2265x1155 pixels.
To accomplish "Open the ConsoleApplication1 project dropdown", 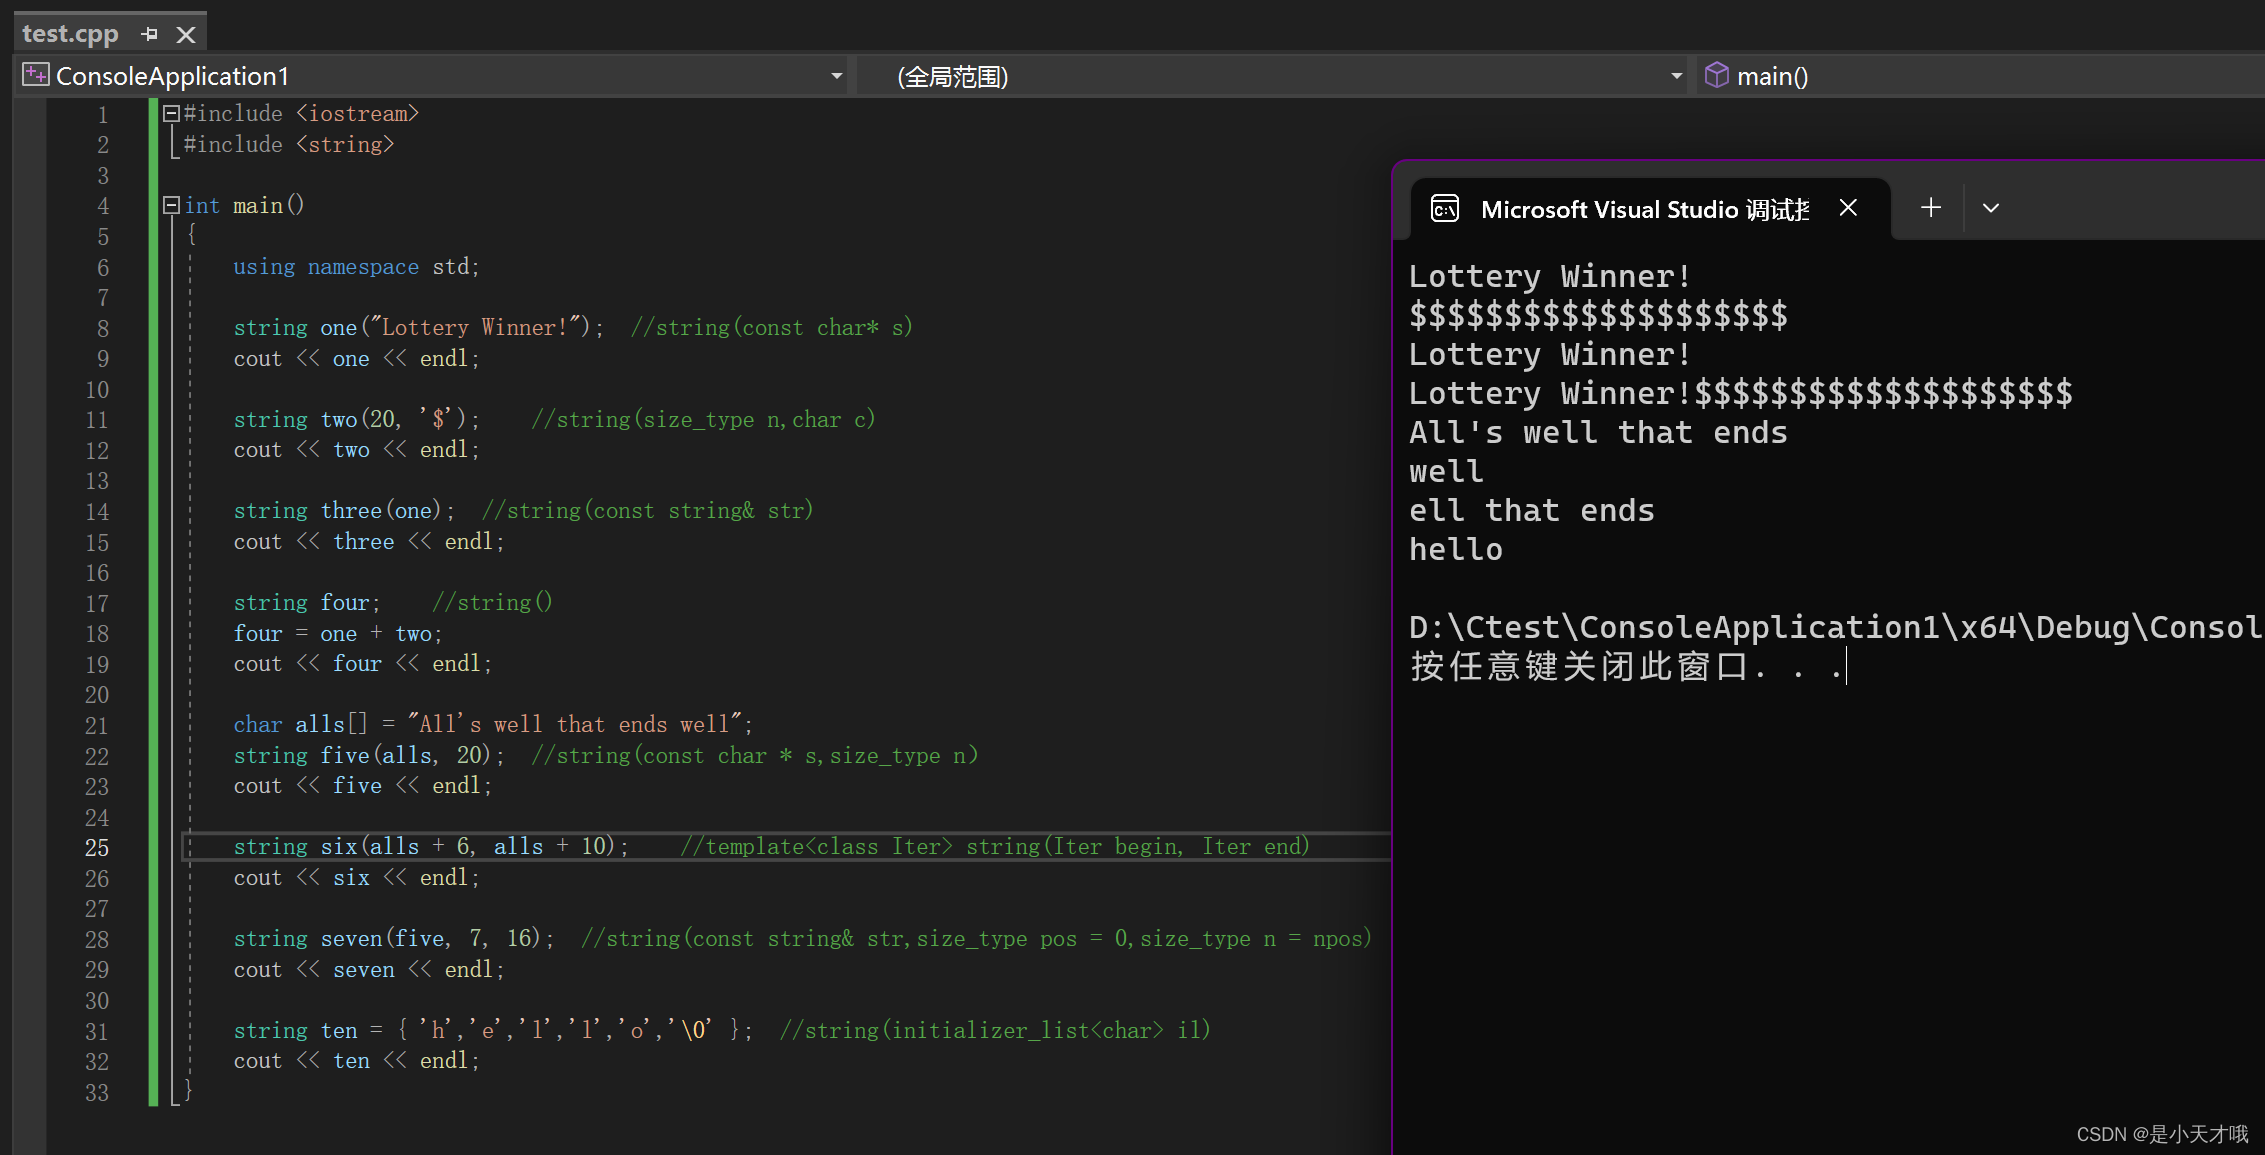I will tap(837, 75).
